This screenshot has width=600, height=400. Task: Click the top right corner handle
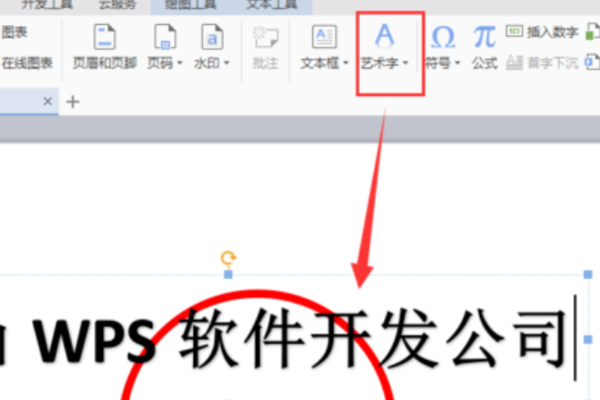(588, 274)
